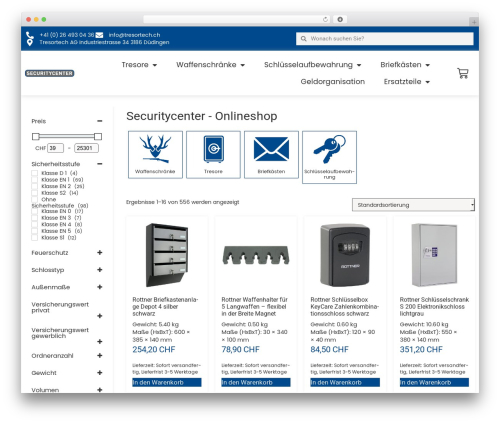Click the browser reload icon

click(325, 19)
